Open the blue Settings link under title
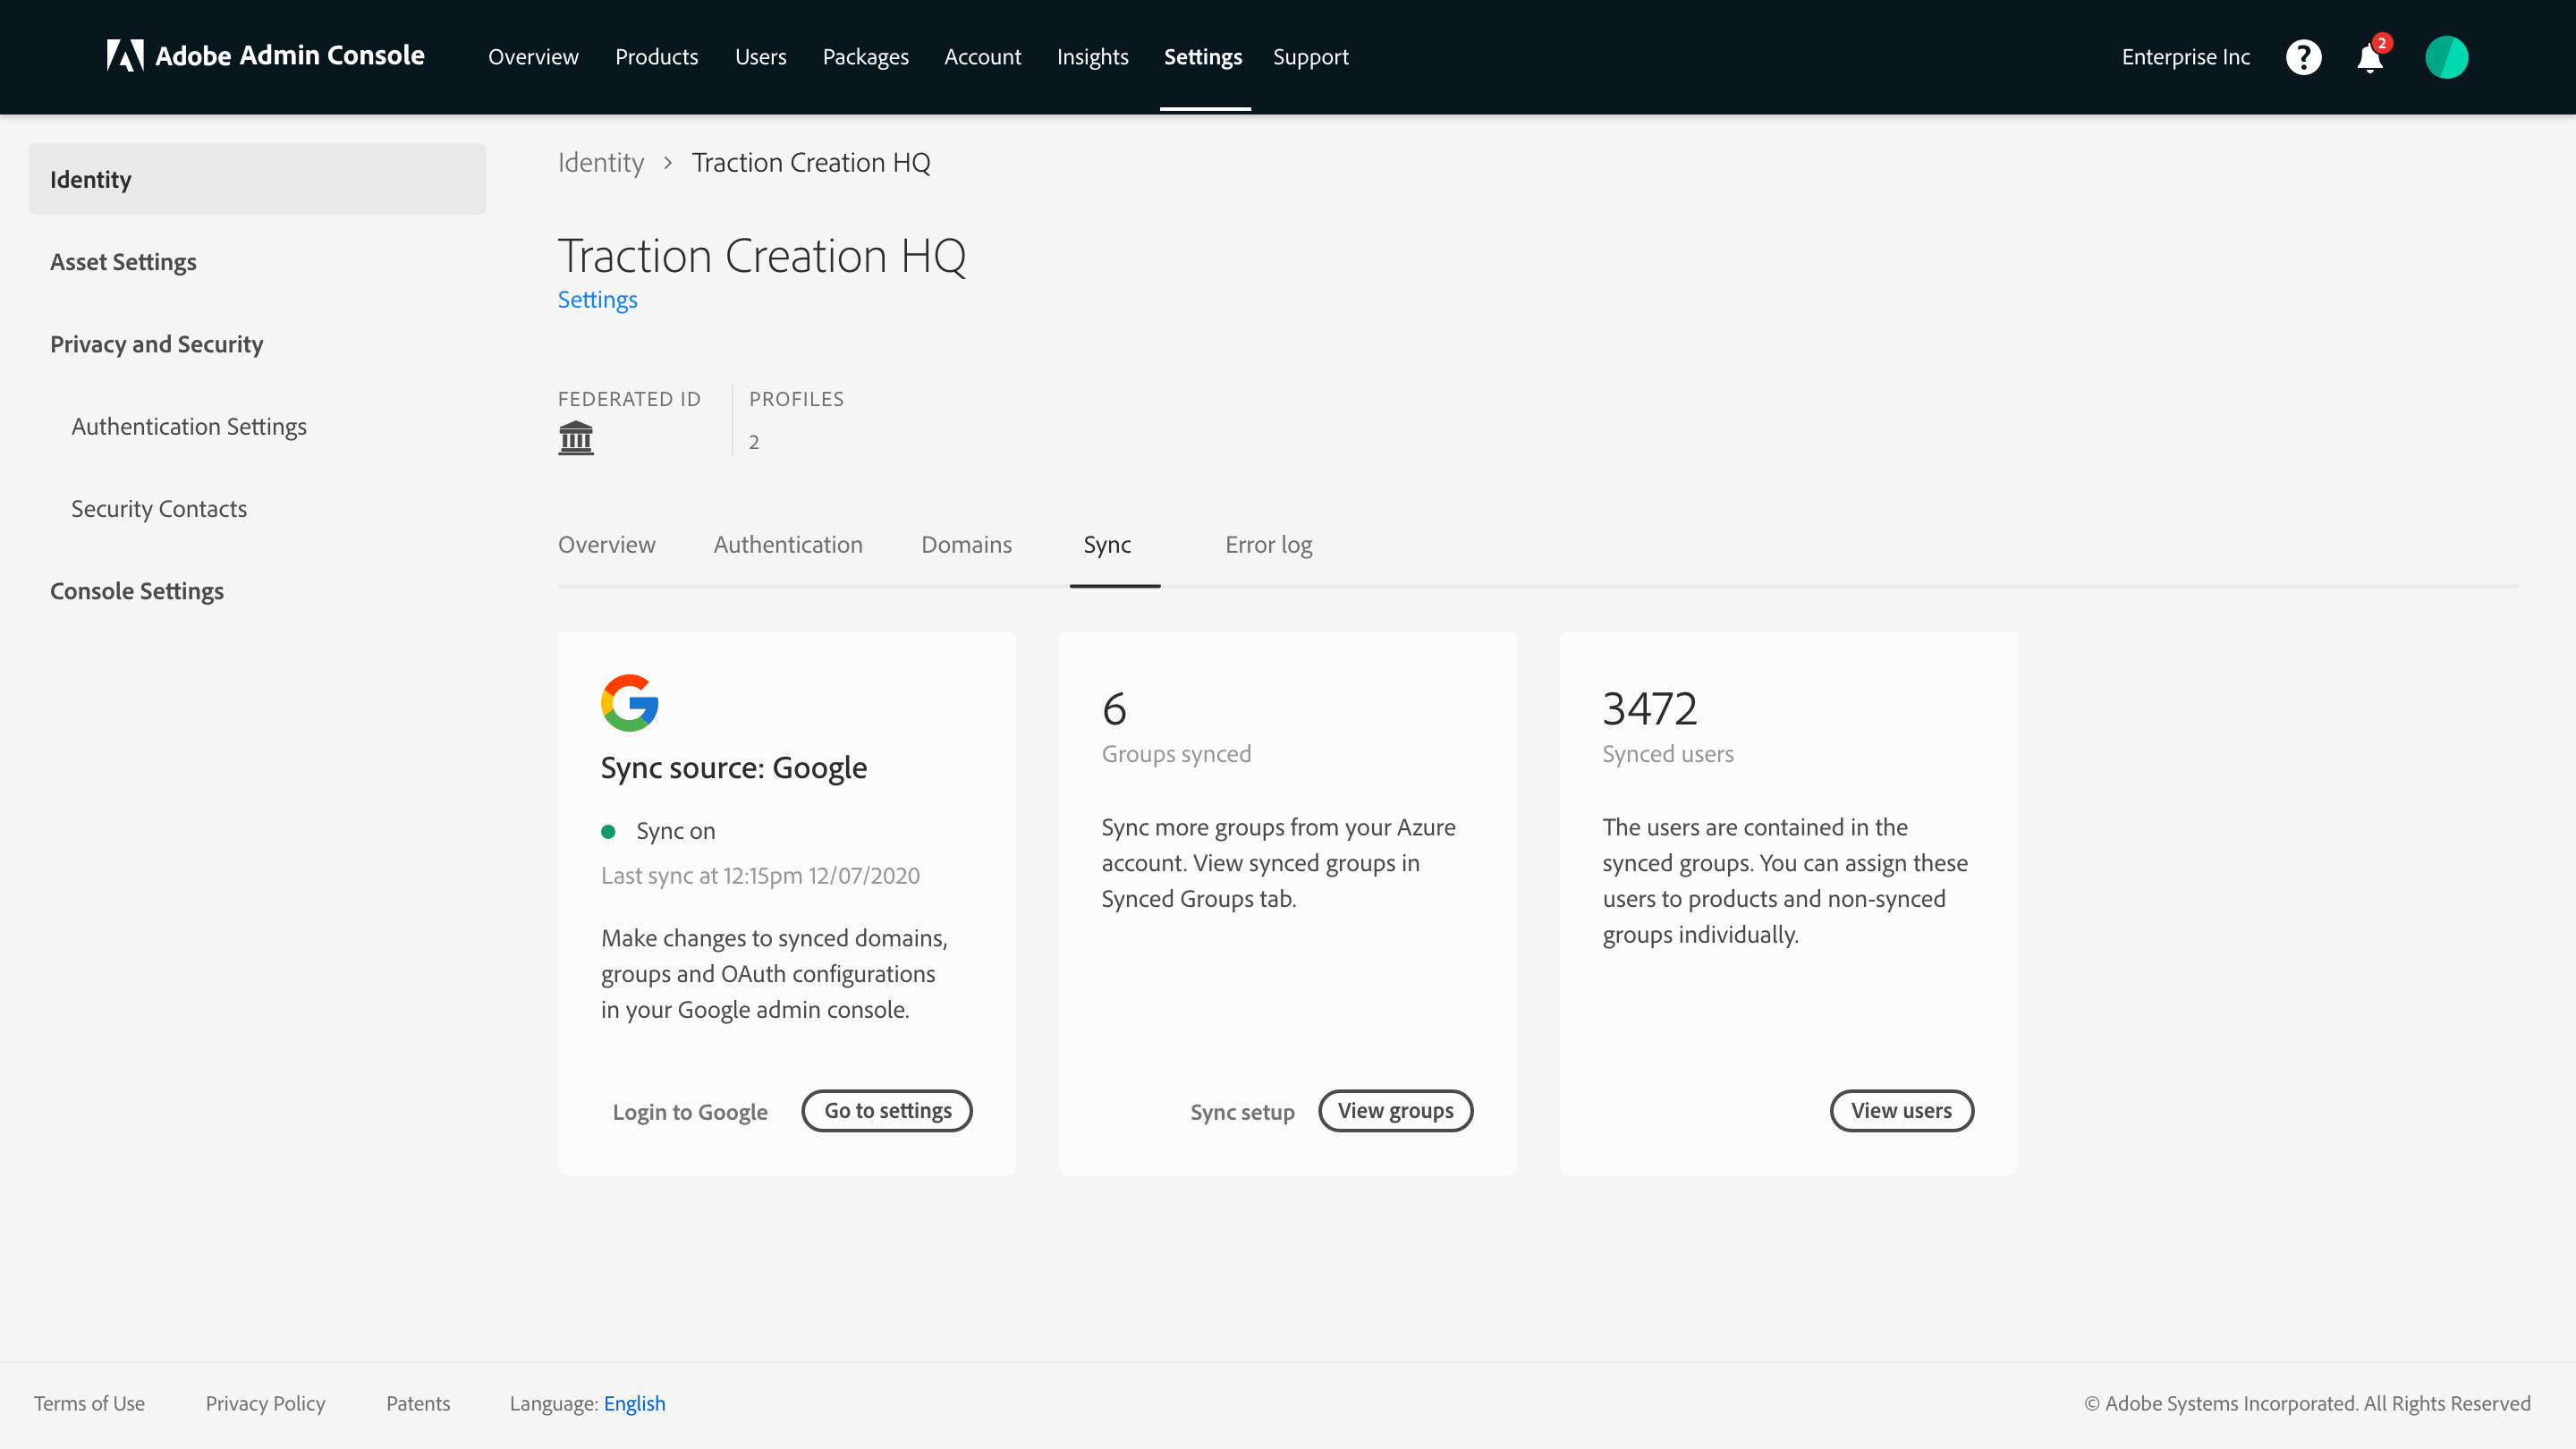Image resolution: width=2576 pixels, height=1449 pixels. pyautogui.click(x=598, y=300)
